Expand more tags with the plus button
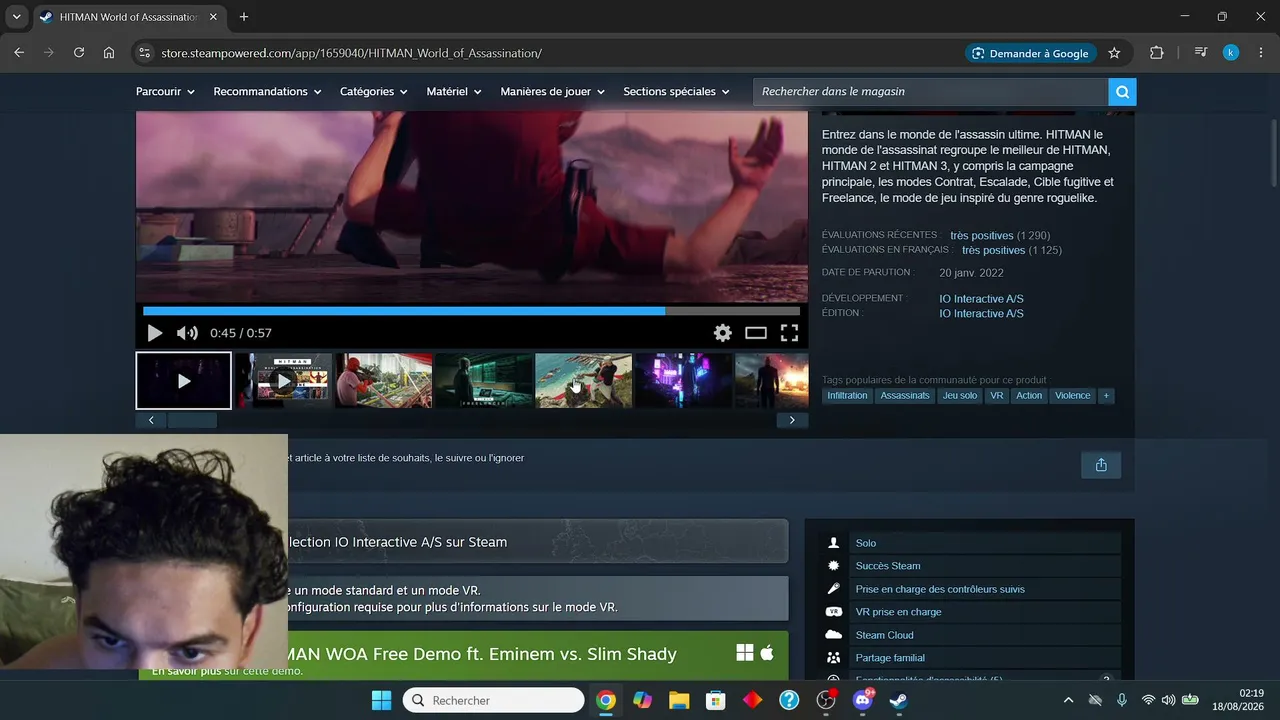Viewport: 1280px width, 720px height. pyautogui.click(x=1106, y=396)
